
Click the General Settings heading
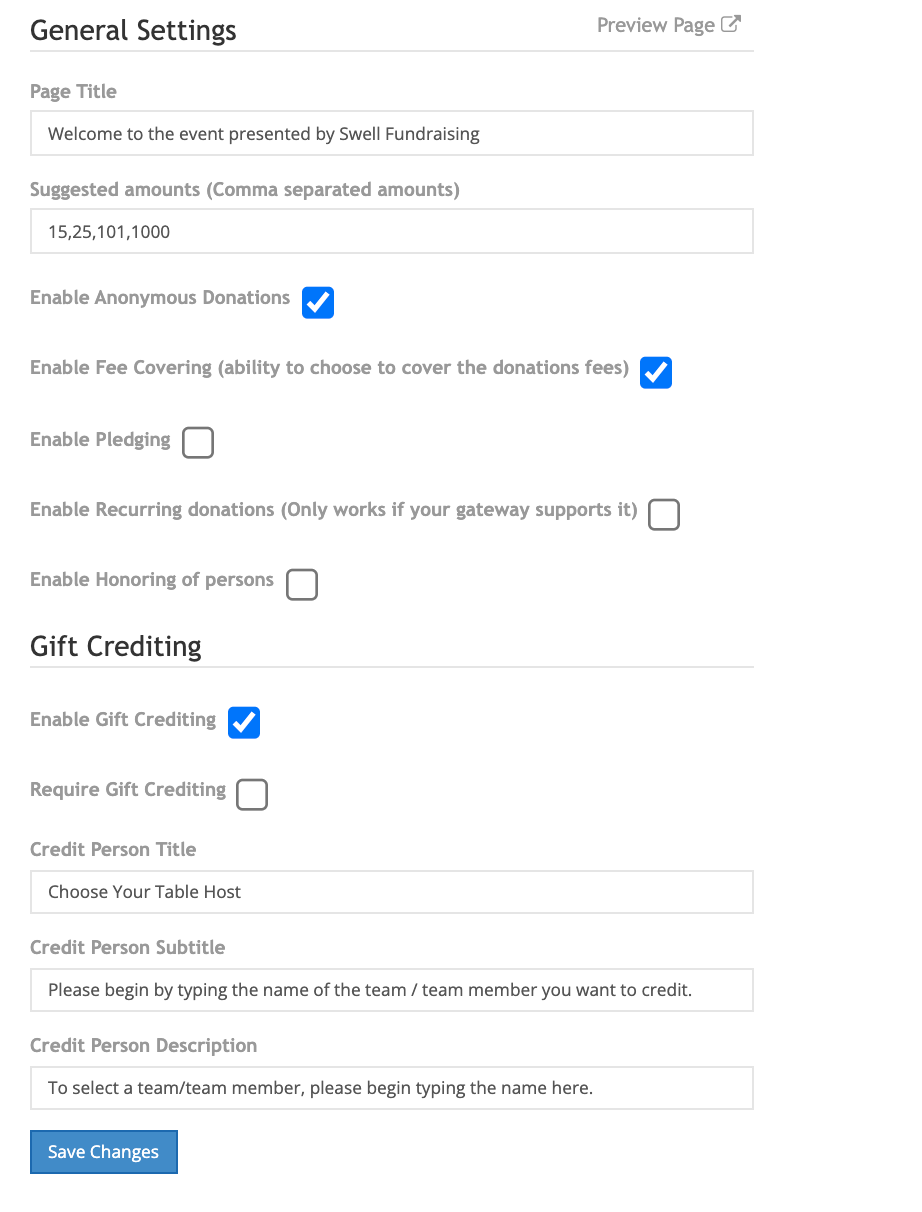pyautogui.click(x=133, y=30)
